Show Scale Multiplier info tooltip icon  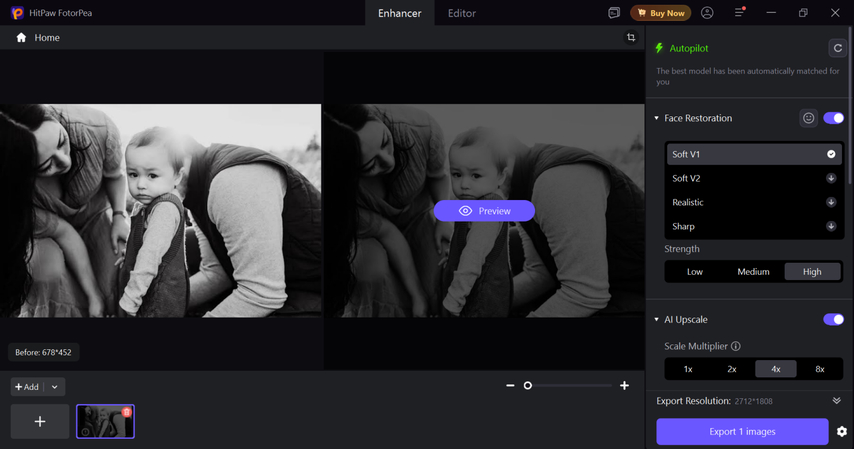click(736, 346)
